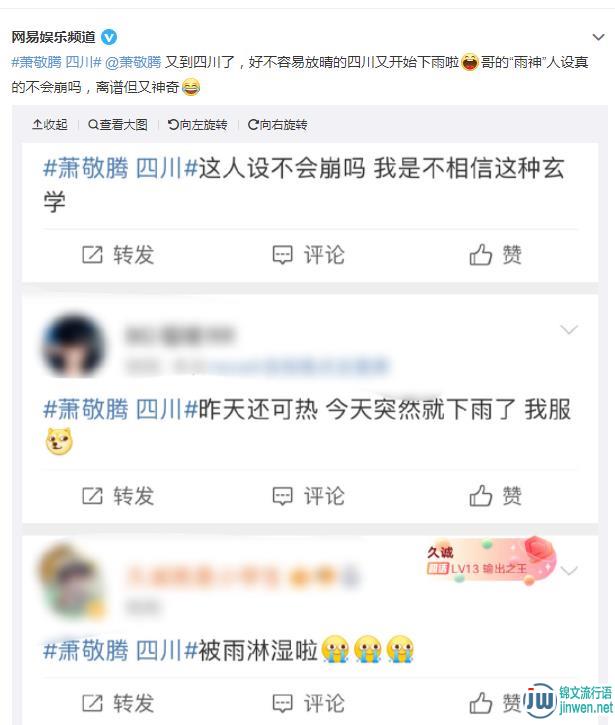This screenshot has height=725, width=615.
Task: Open the @萧敬腾 mention link
Action: 133,61
